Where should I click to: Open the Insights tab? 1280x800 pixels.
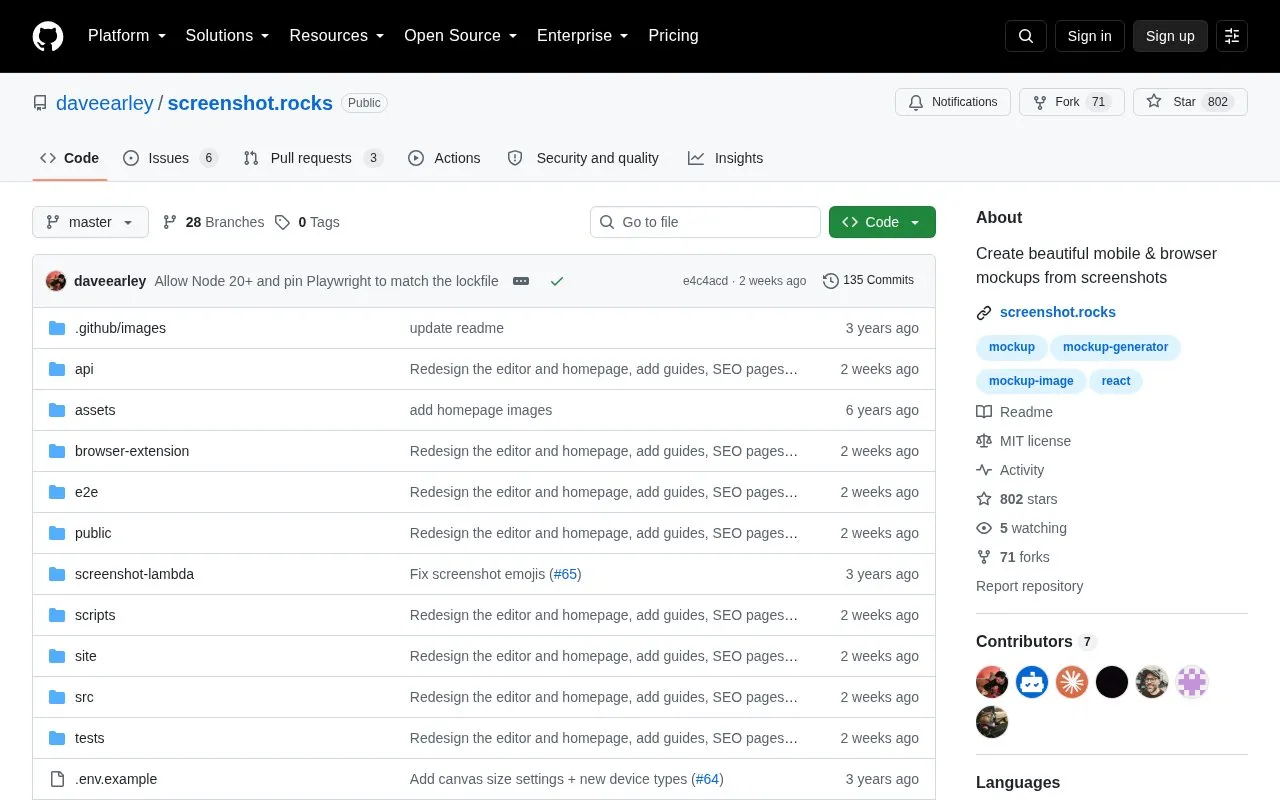(x=725, y=158)
